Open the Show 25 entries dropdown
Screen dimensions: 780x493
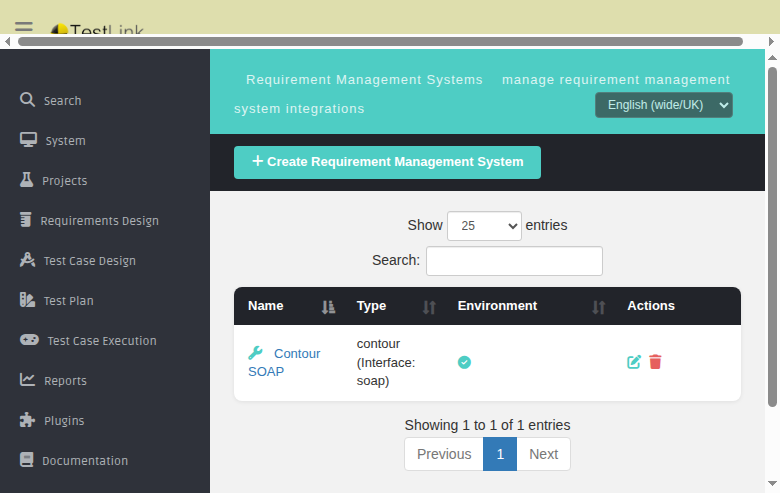(x=484, y=226)
